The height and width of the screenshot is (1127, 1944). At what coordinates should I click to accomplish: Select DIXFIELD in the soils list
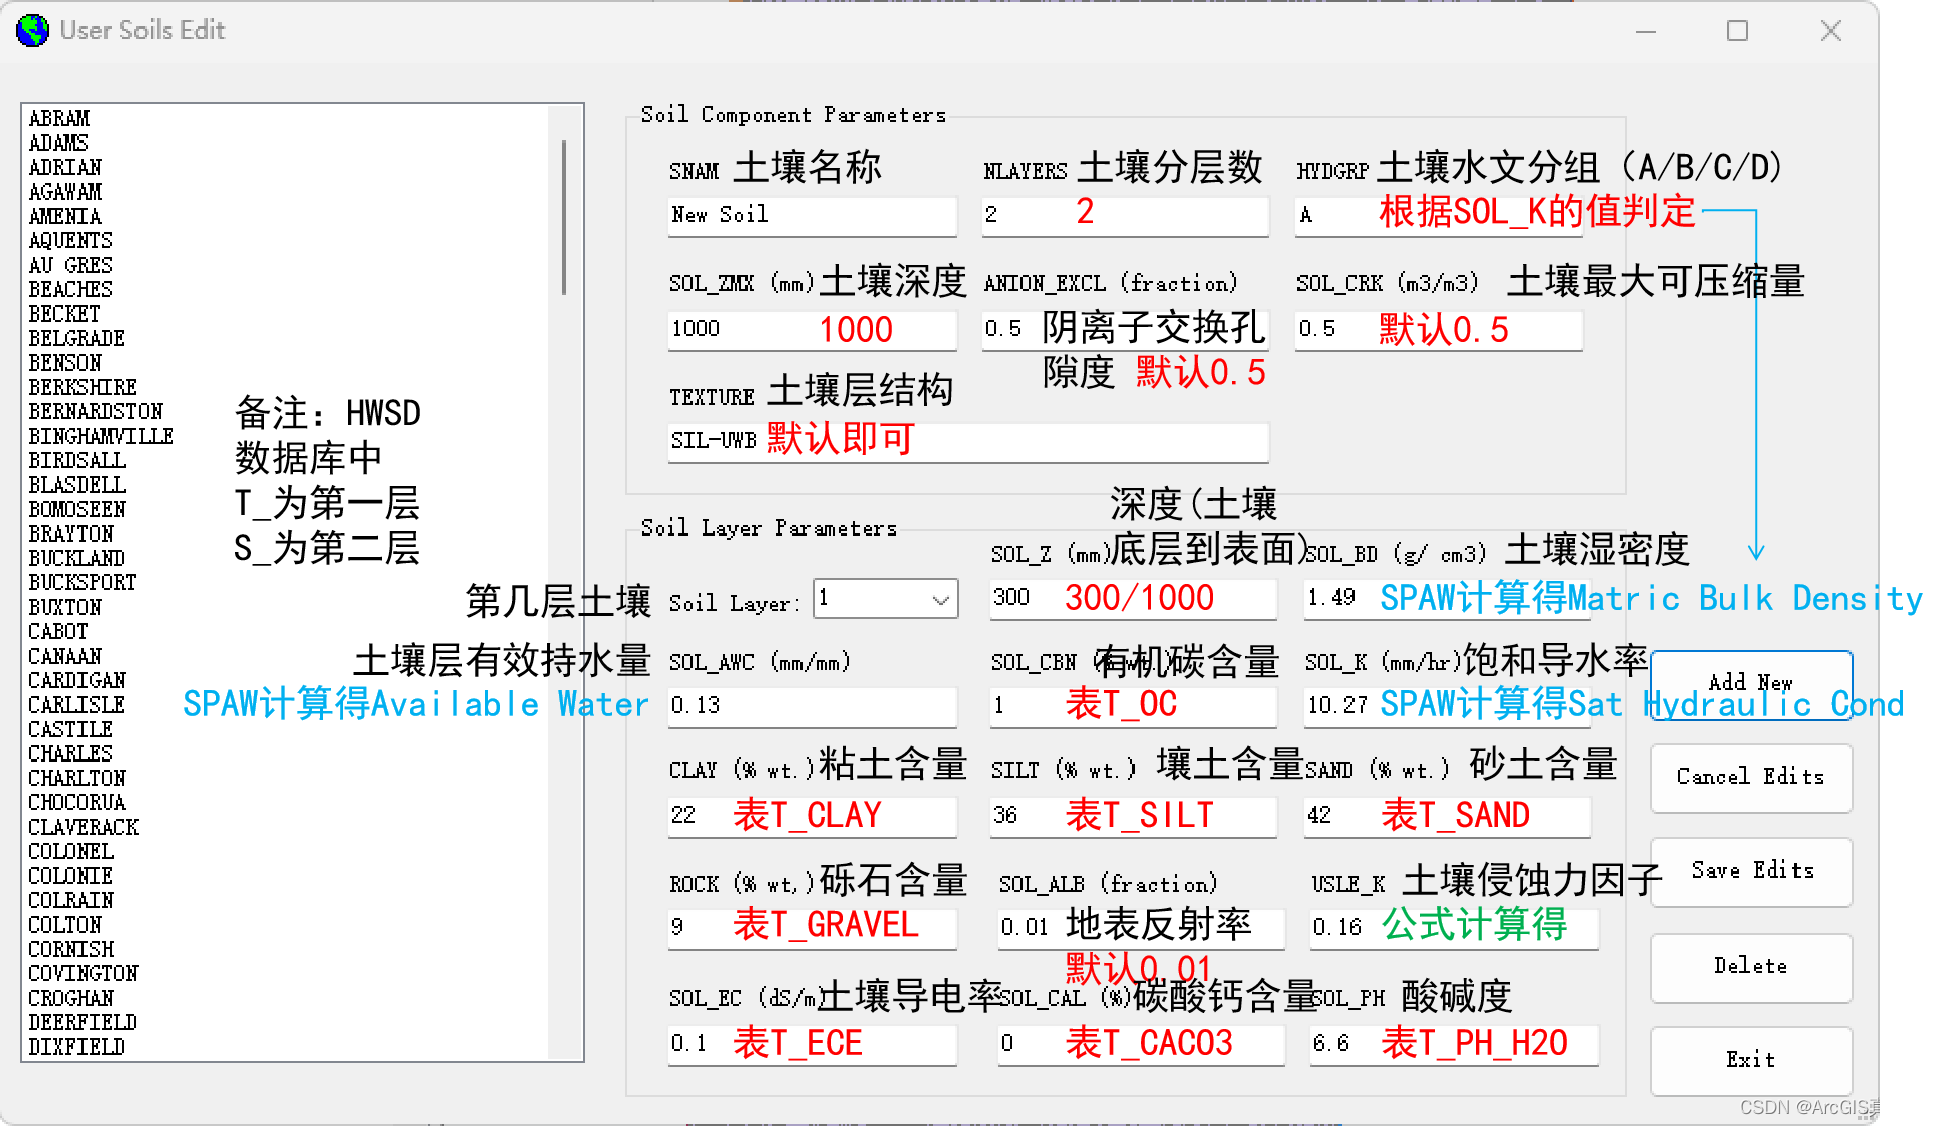(x=76, y=1048)
